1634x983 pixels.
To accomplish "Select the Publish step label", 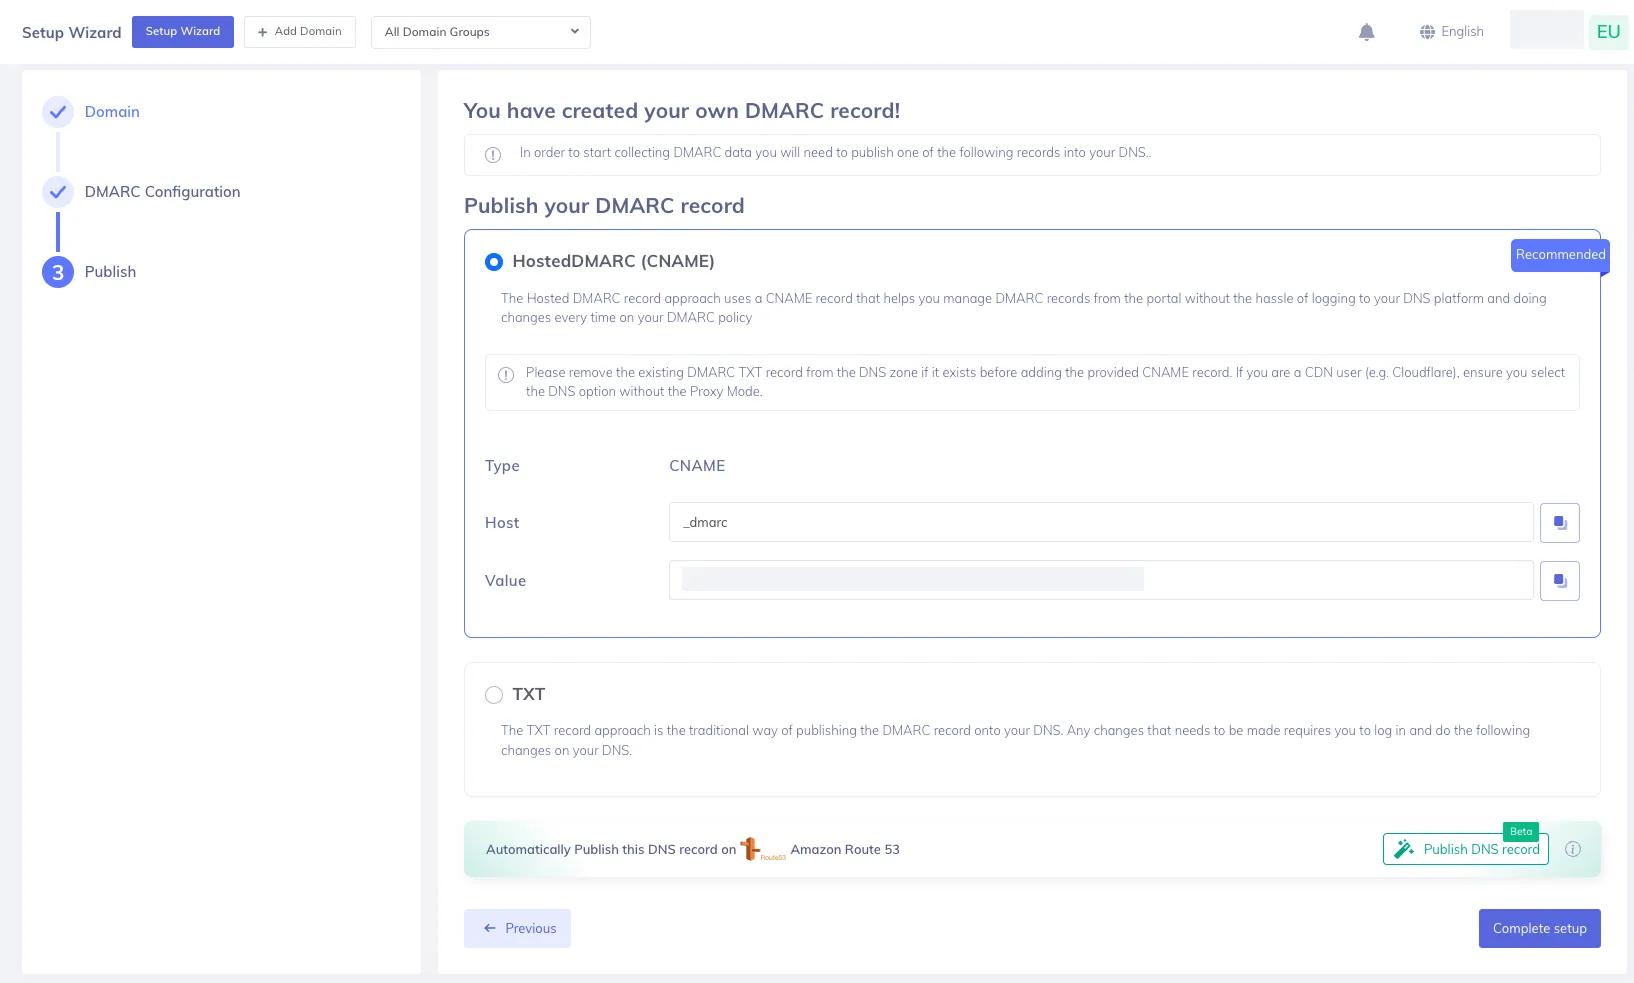I will (110, 272).
